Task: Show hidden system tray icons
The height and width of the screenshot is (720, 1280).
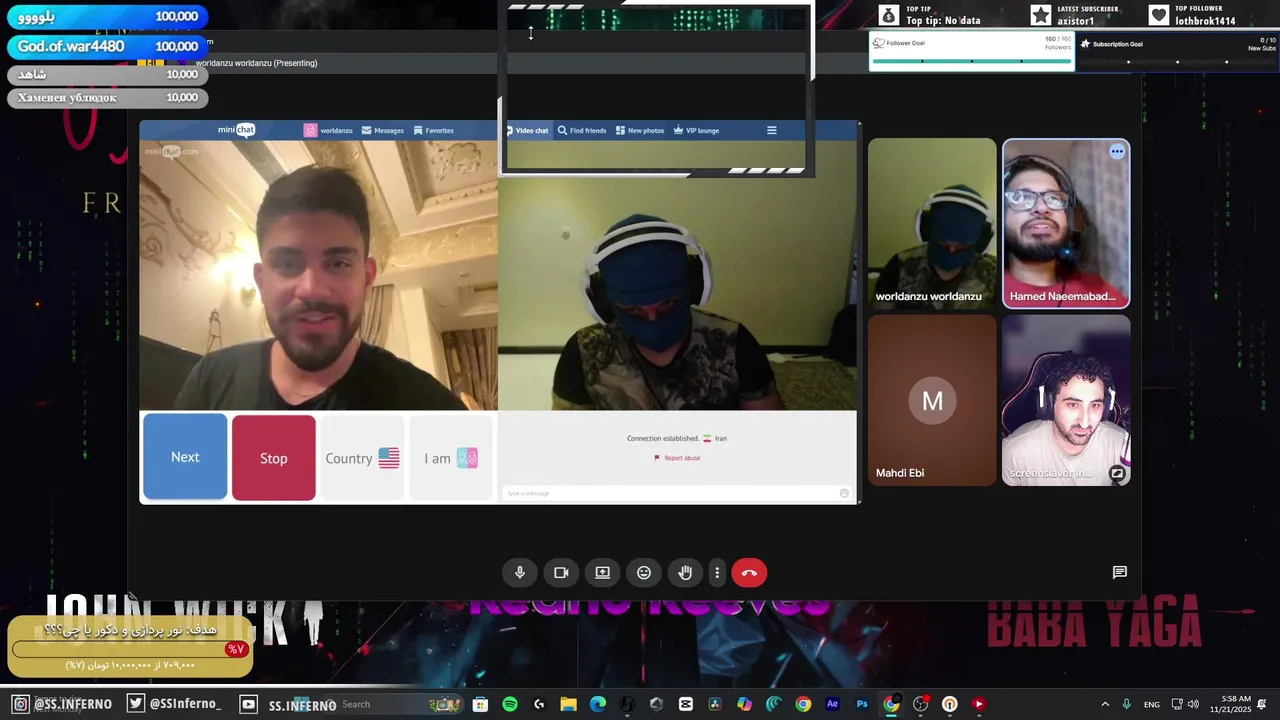Action: point(1105,704)
